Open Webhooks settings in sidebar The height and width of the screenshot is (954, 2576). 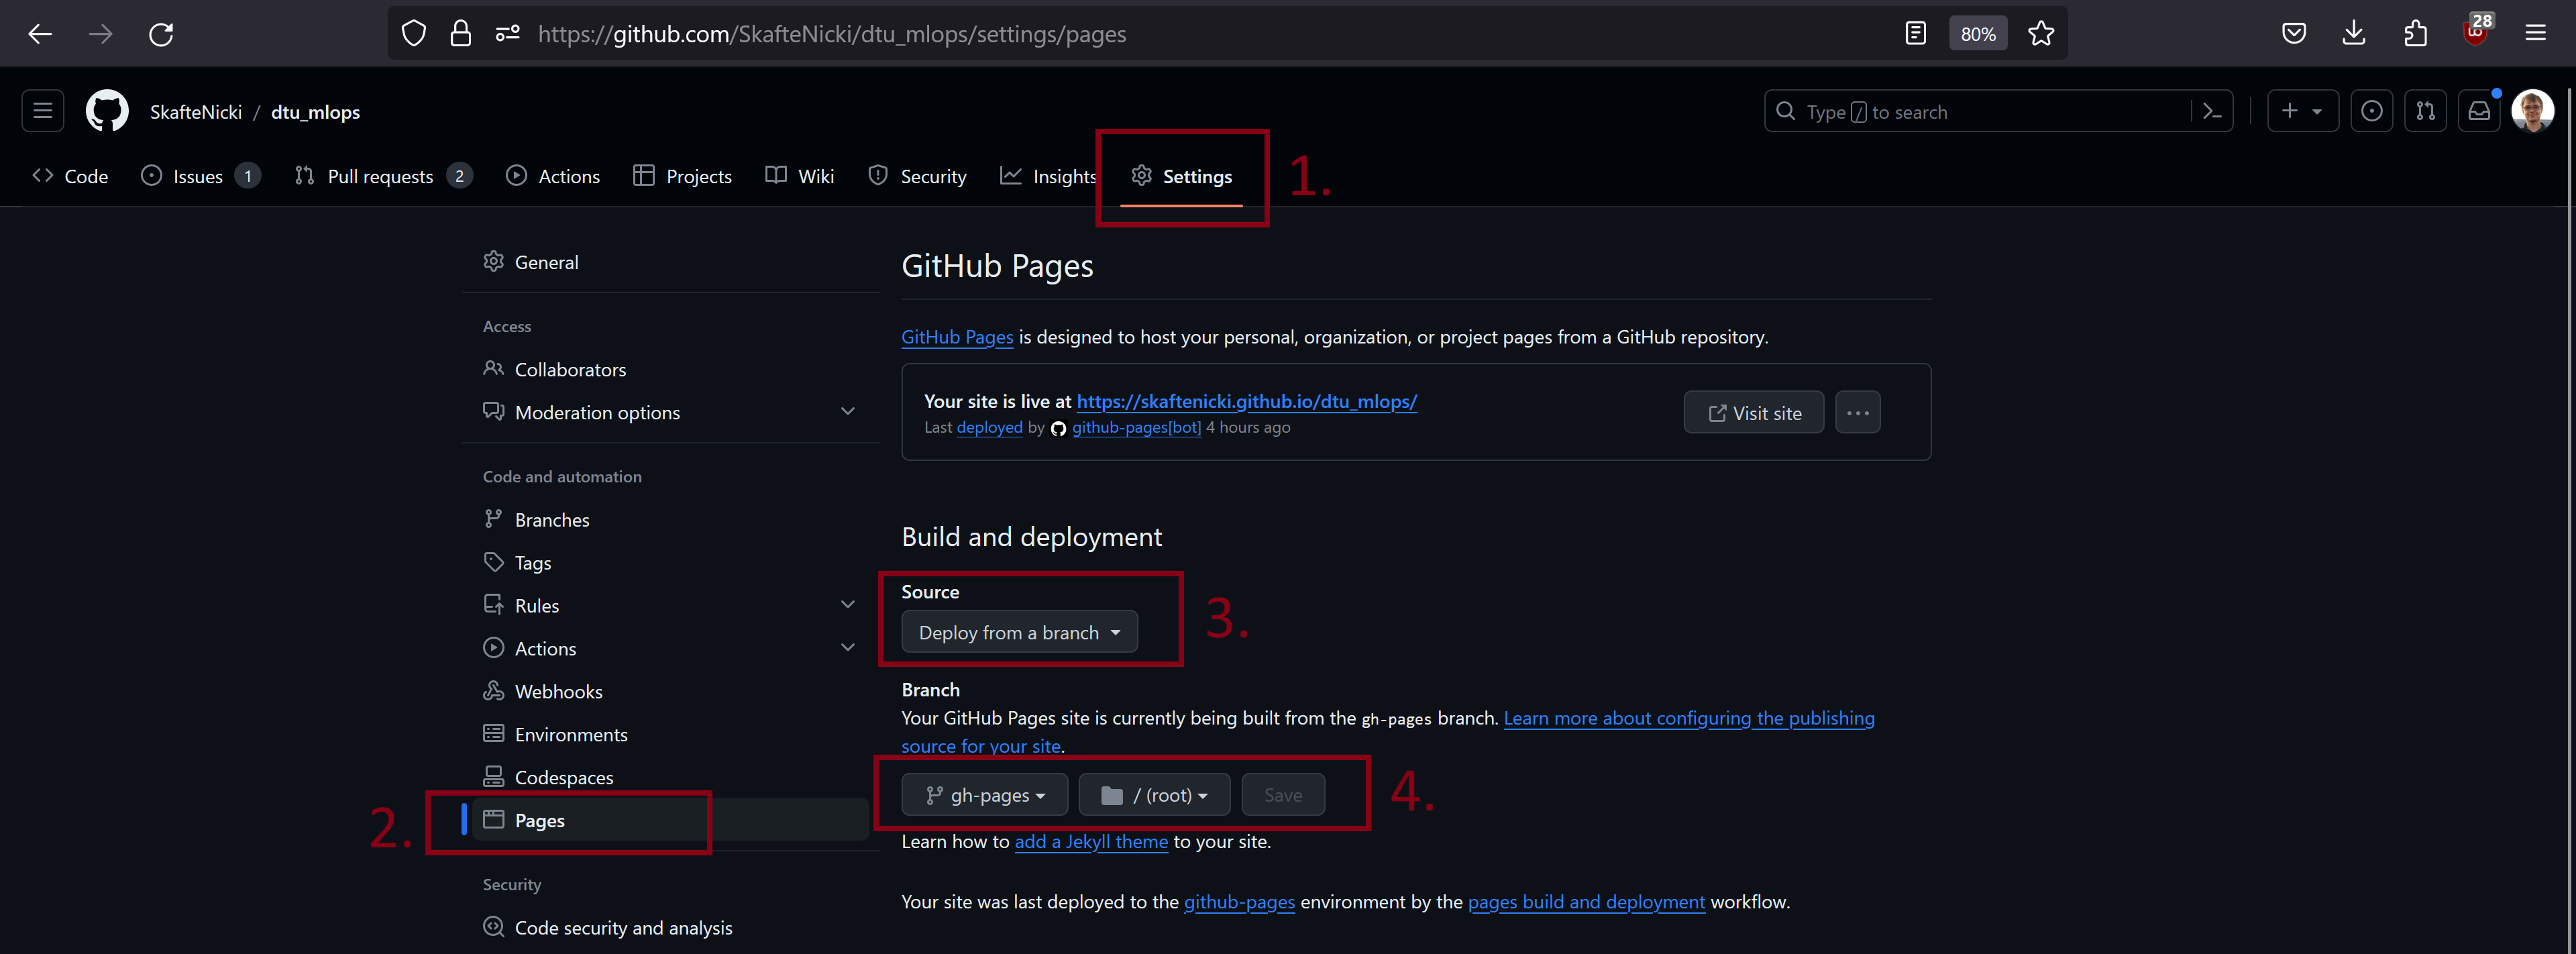coord(558,691)
